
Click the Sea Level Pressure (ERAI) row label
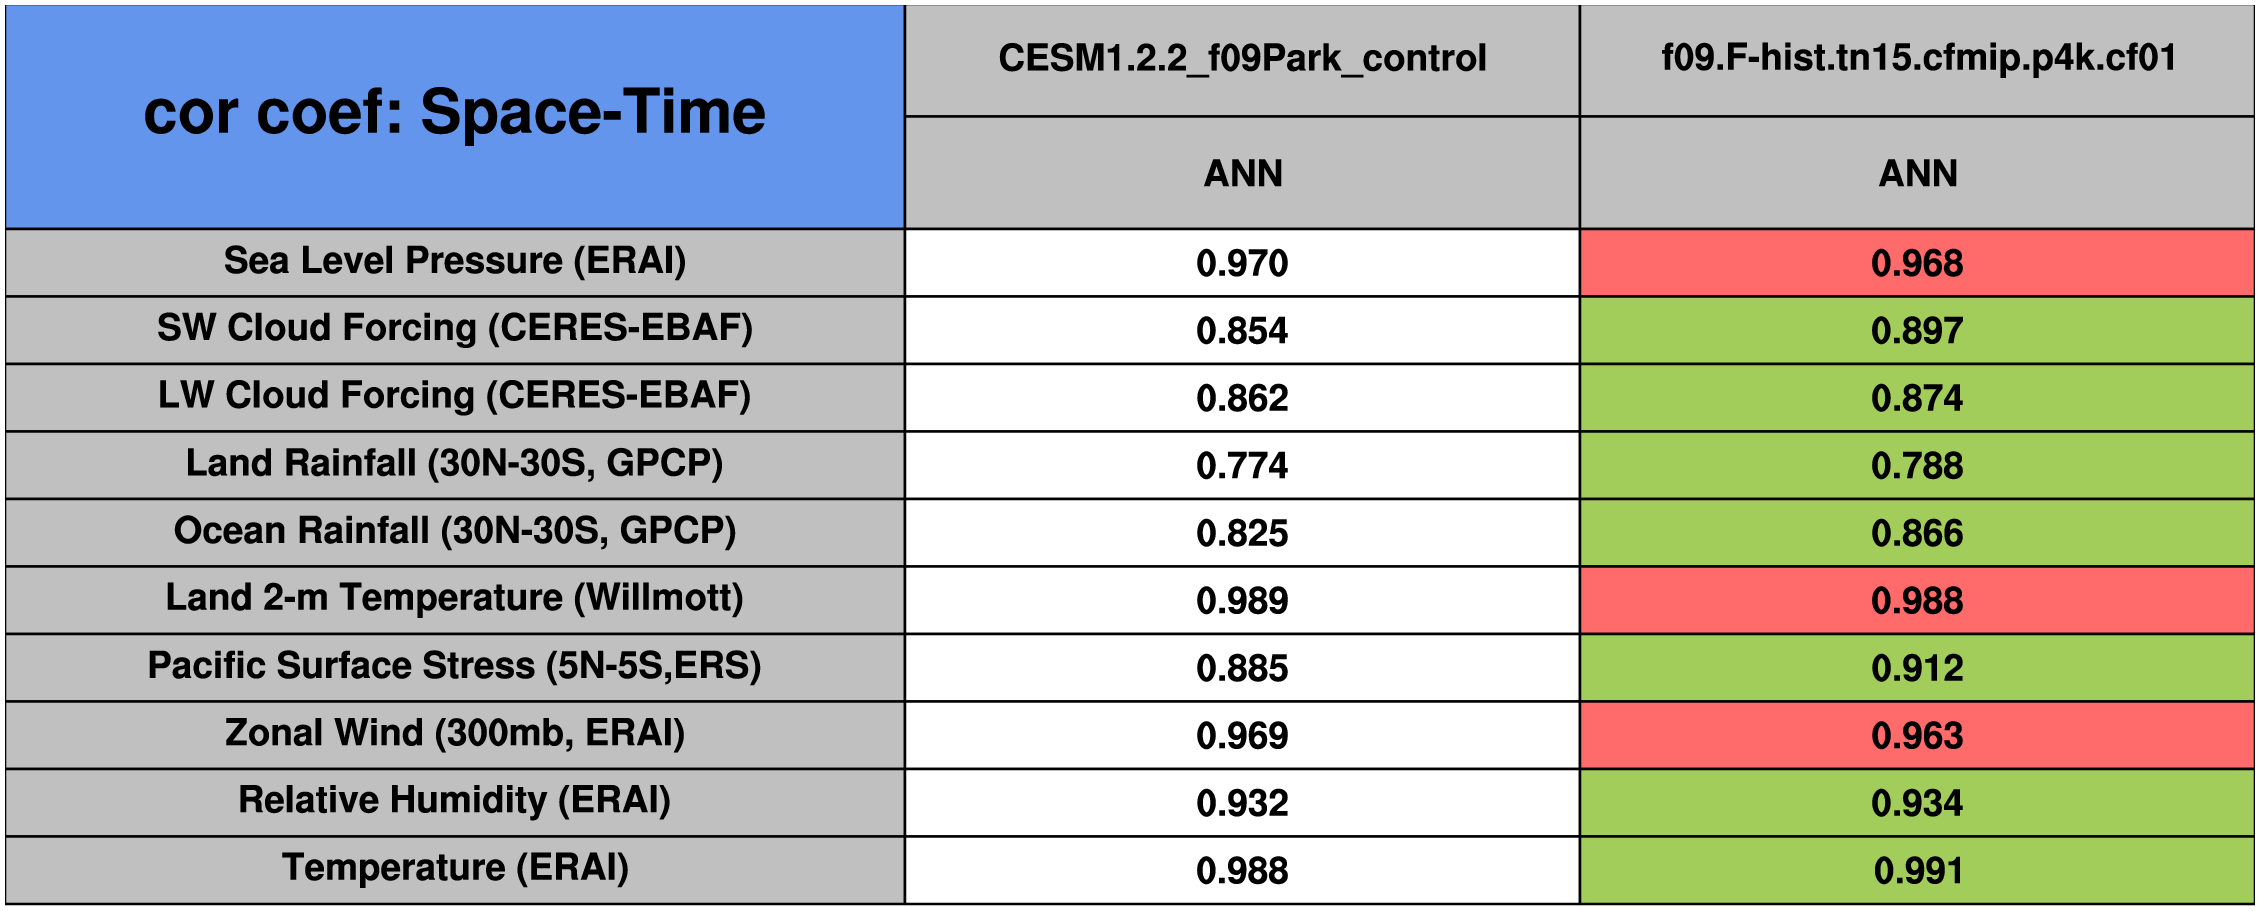[x=455, y=262]
